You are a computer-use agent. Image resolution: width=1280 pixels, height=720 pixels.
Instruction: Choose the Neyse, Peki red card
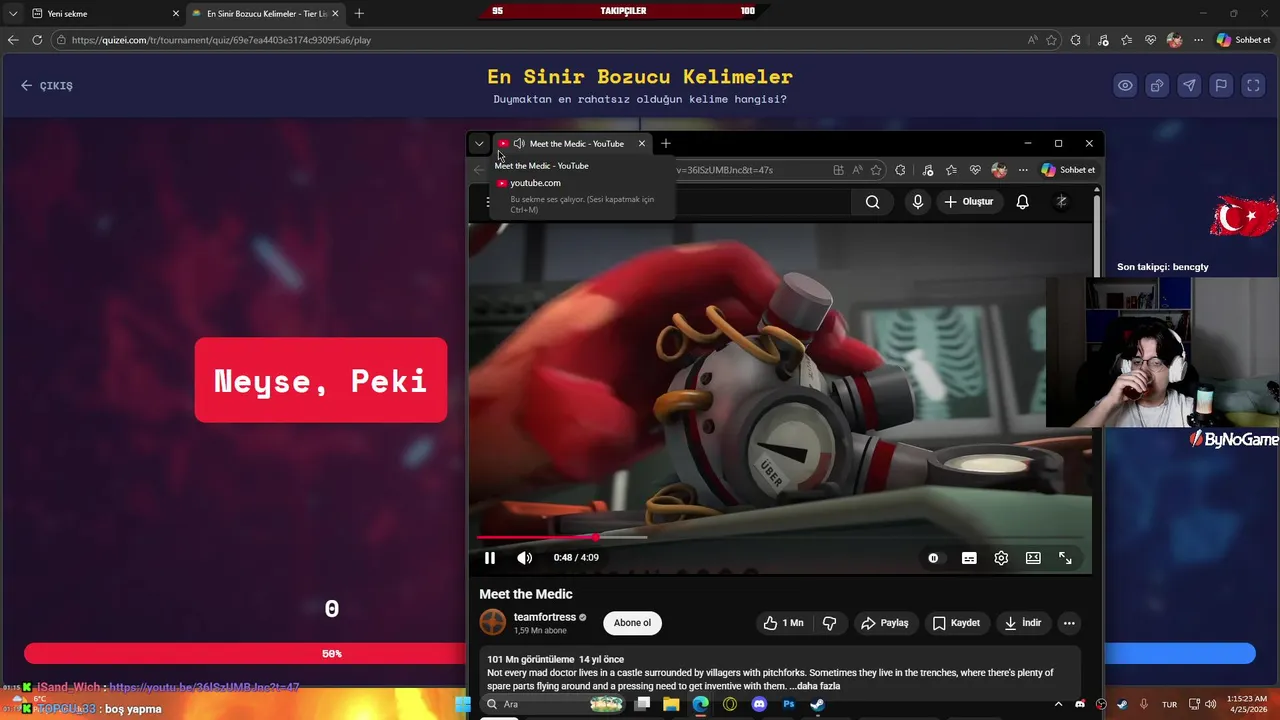pos(321,380)
